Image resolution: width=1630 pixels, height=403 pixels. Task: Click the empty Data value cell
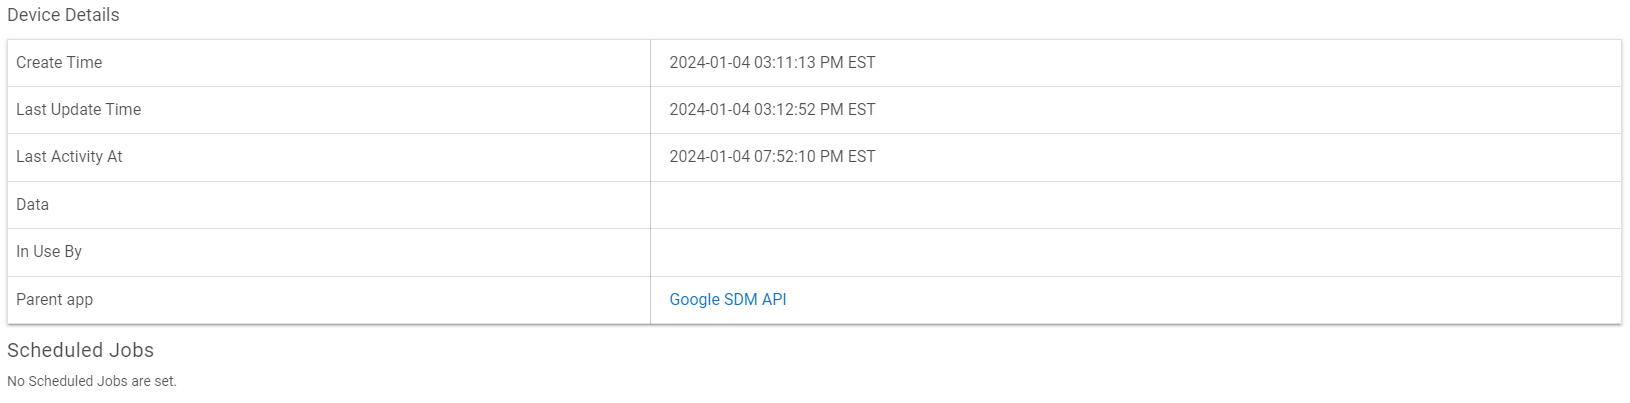1135,205
